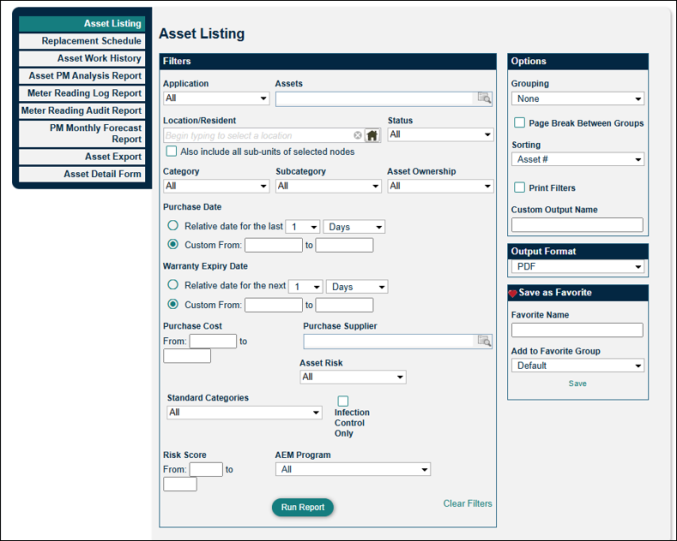Open PM Monthly Forecast Report

pyautogui.click(x=82, y=133)
